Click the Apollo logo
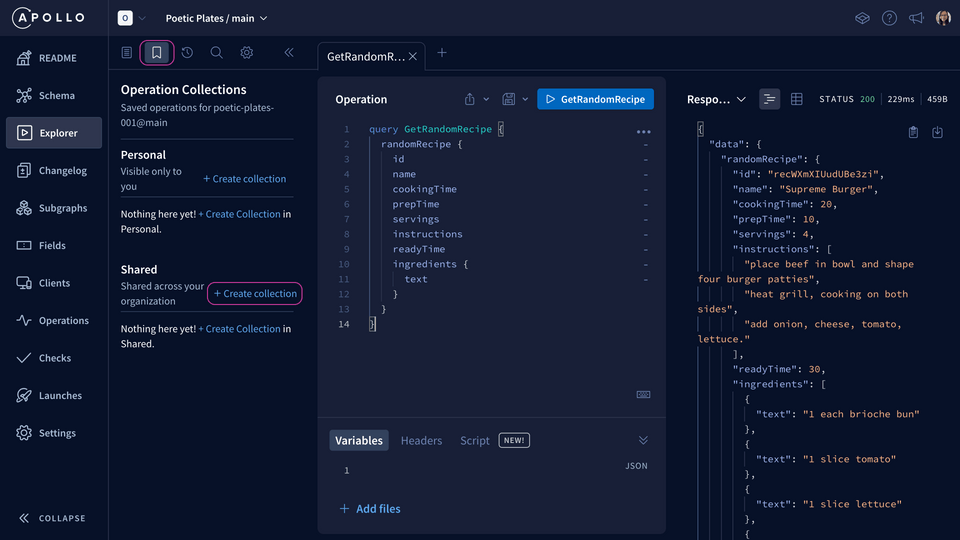960x540 pixels. point(48,18)
